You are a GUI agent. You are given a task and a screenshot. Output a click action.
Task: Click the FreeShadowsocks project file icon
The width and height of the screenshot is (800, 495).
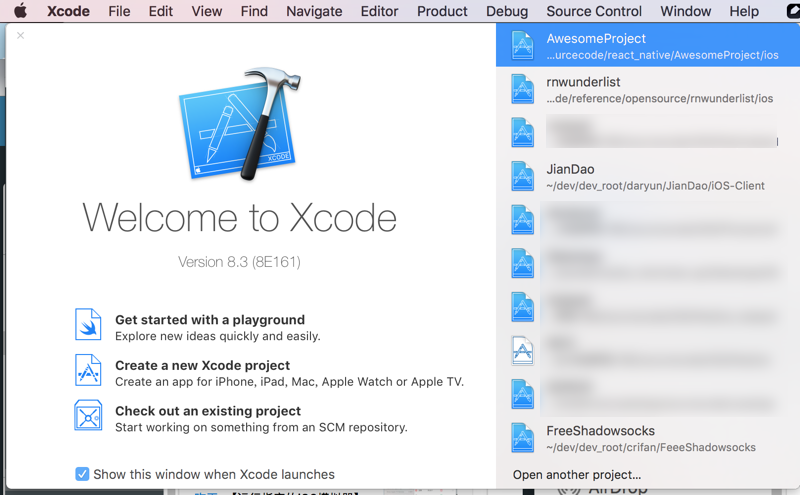(x=522, y=438)
